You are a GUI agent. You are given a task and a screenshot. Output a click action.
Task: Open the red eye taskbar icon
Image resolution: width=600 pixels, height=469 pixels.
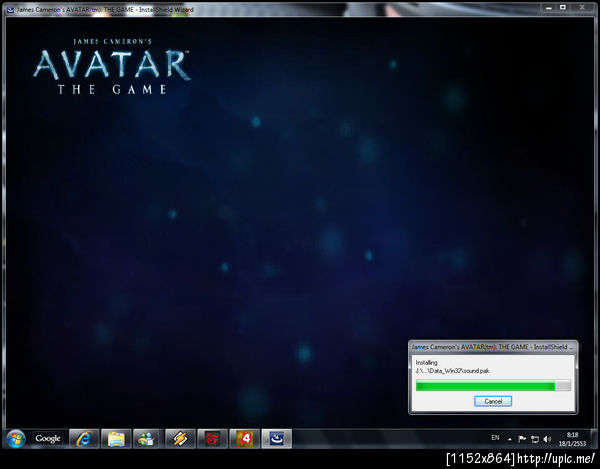(x=212, y=438)
